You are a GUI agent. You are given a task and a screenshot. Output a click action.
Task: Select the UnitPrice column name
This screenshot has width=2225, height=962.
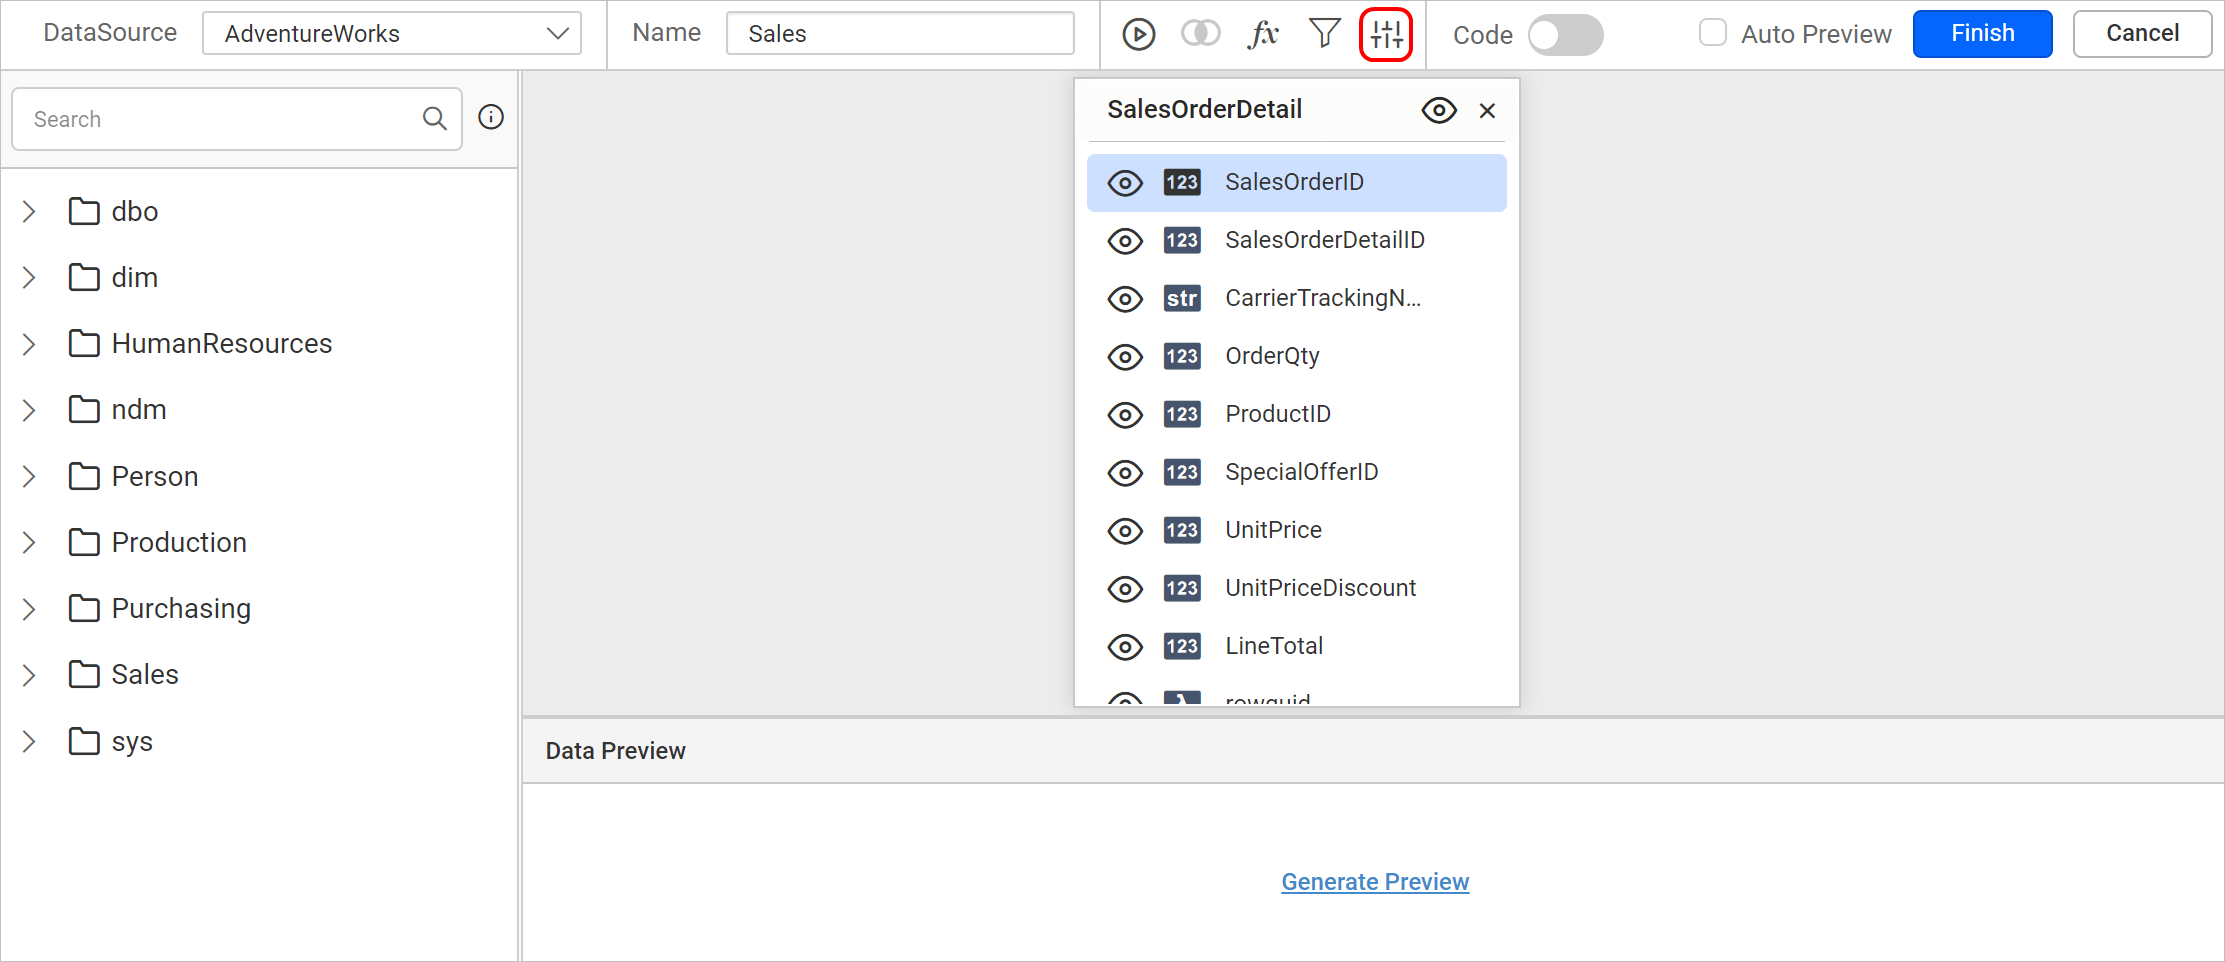click(x=1274, y=530)
